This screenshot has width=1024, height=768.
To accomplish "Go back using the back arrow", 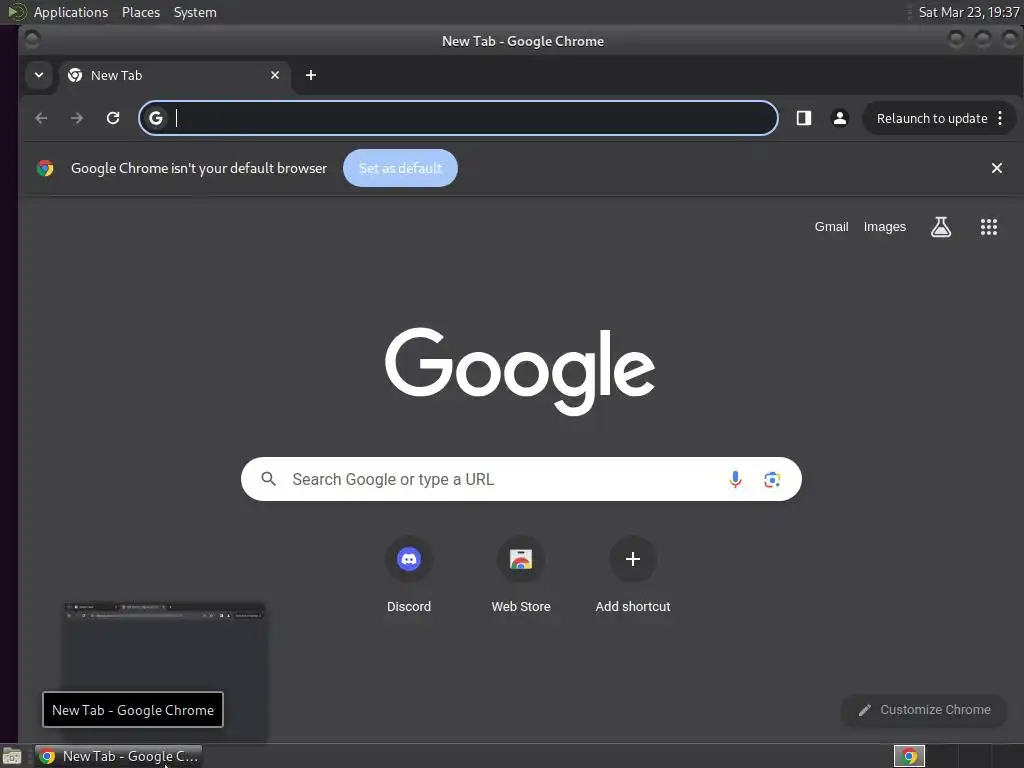I will tap(41, 118).
